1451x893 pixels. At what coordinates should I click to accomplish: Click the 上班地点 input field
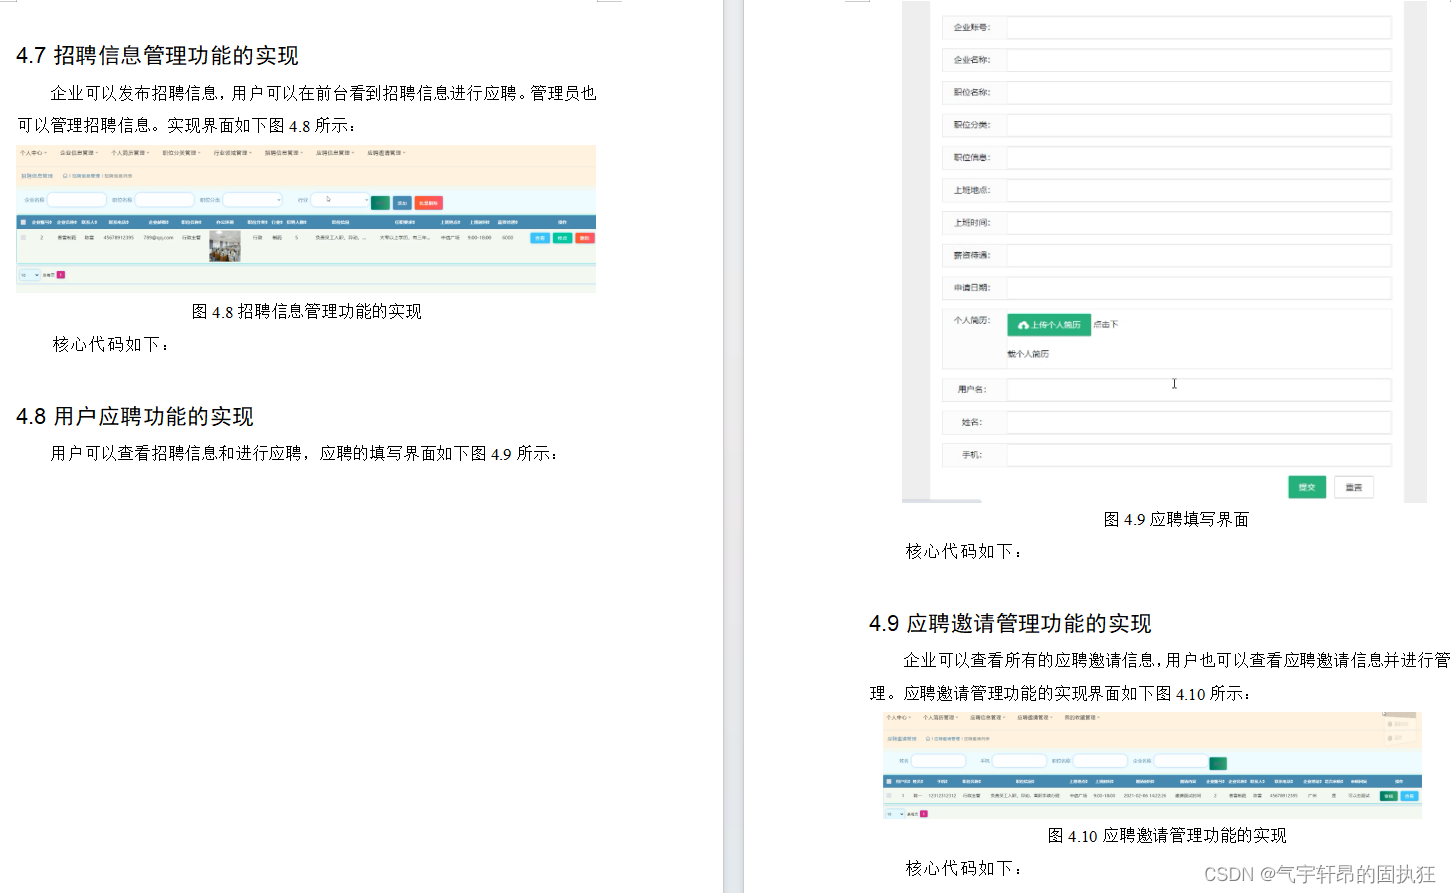click(1199, 190)
